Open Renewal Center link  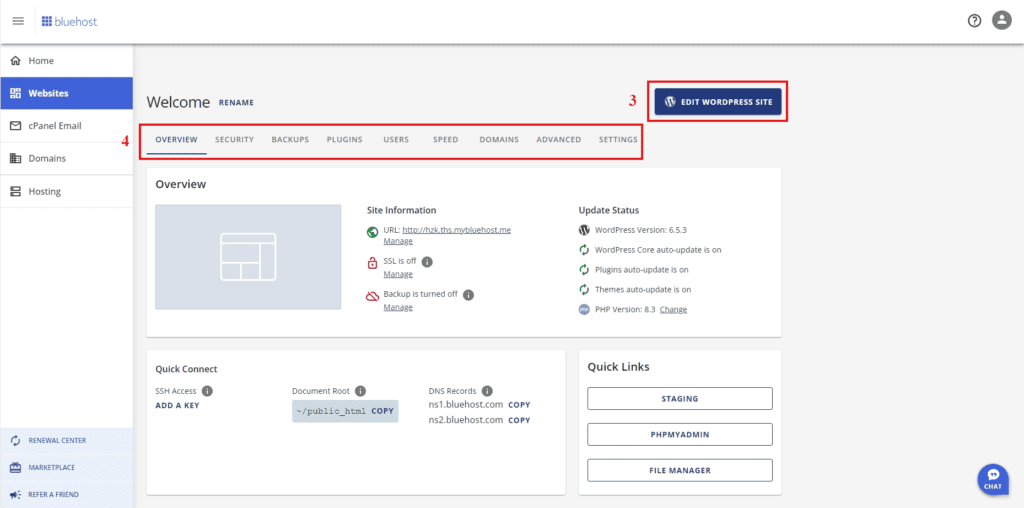pyautogui.click(x=67, y=441)
